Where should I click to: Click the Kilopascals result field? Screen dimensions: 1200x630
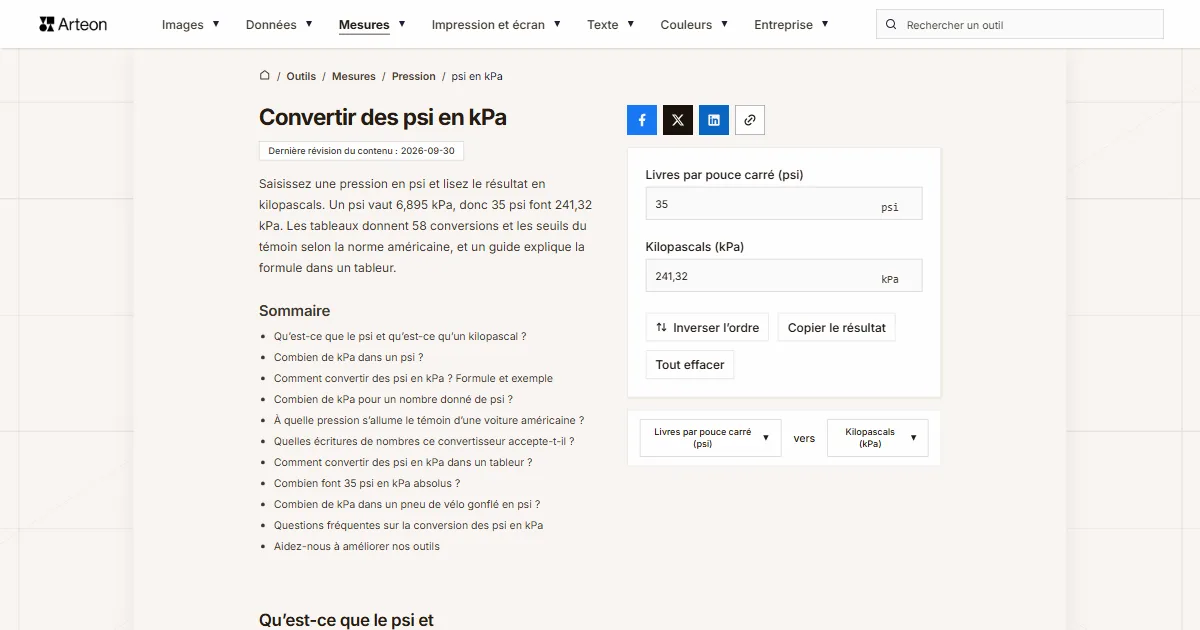click(x=784, y=276)
